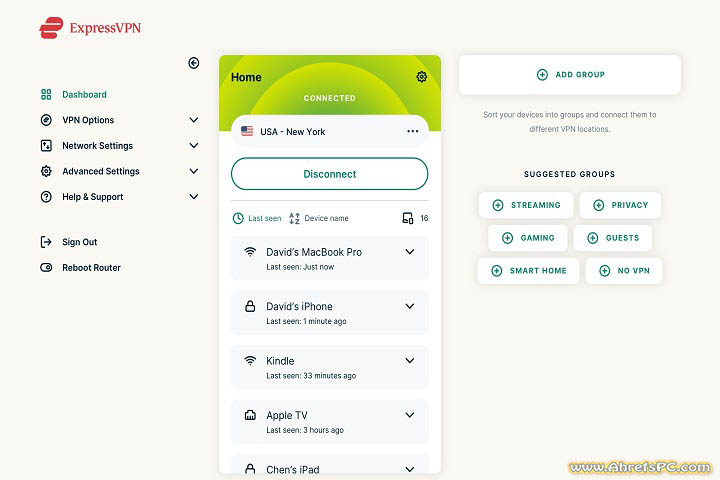This screenshot has width=720, height=480.
Task: Expand David's MacBook Pro device details
Action: tap(410, 252)
